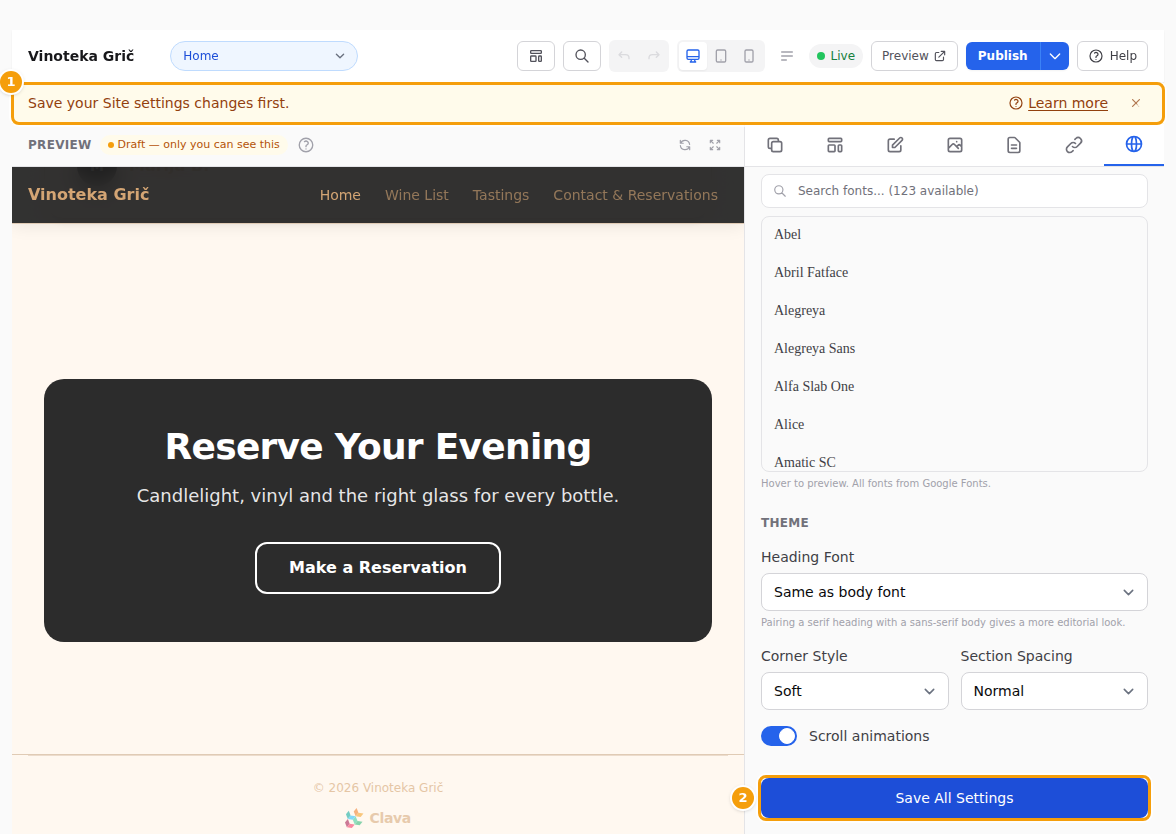Image resolution: width=1176 pixels, height=834 pixels.
Task: Open the Home page selector dropdown
Action: [264, 56]
